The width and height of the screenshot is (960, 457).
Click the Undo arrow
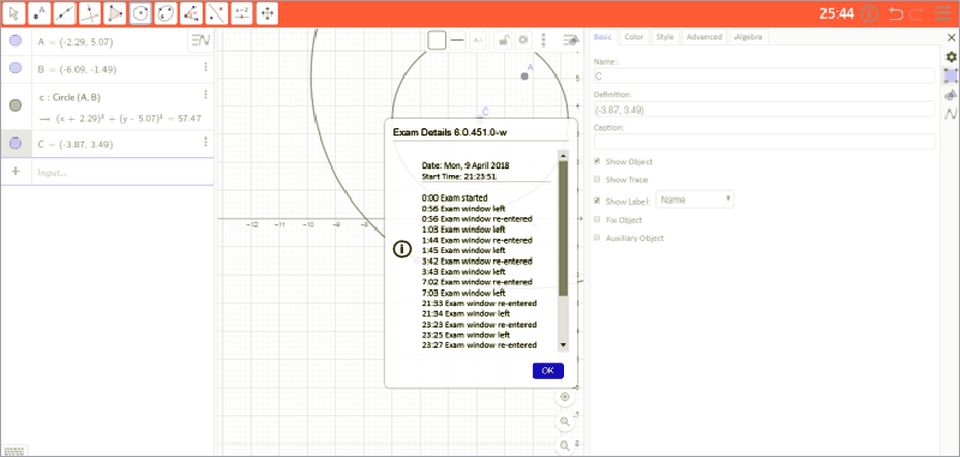pos(895,14)
